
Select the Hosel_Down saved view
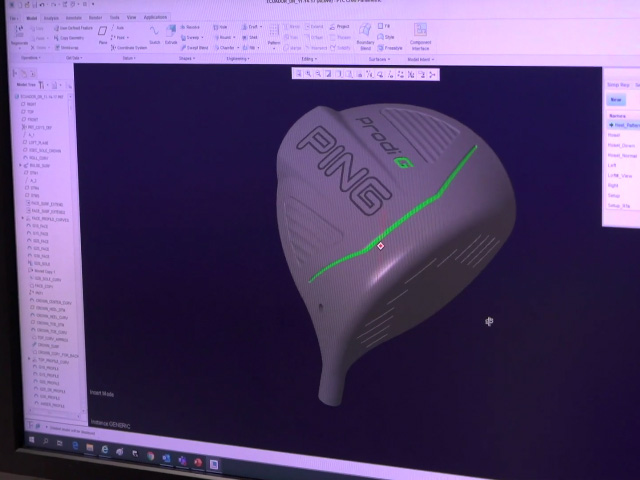coord(621,145)
